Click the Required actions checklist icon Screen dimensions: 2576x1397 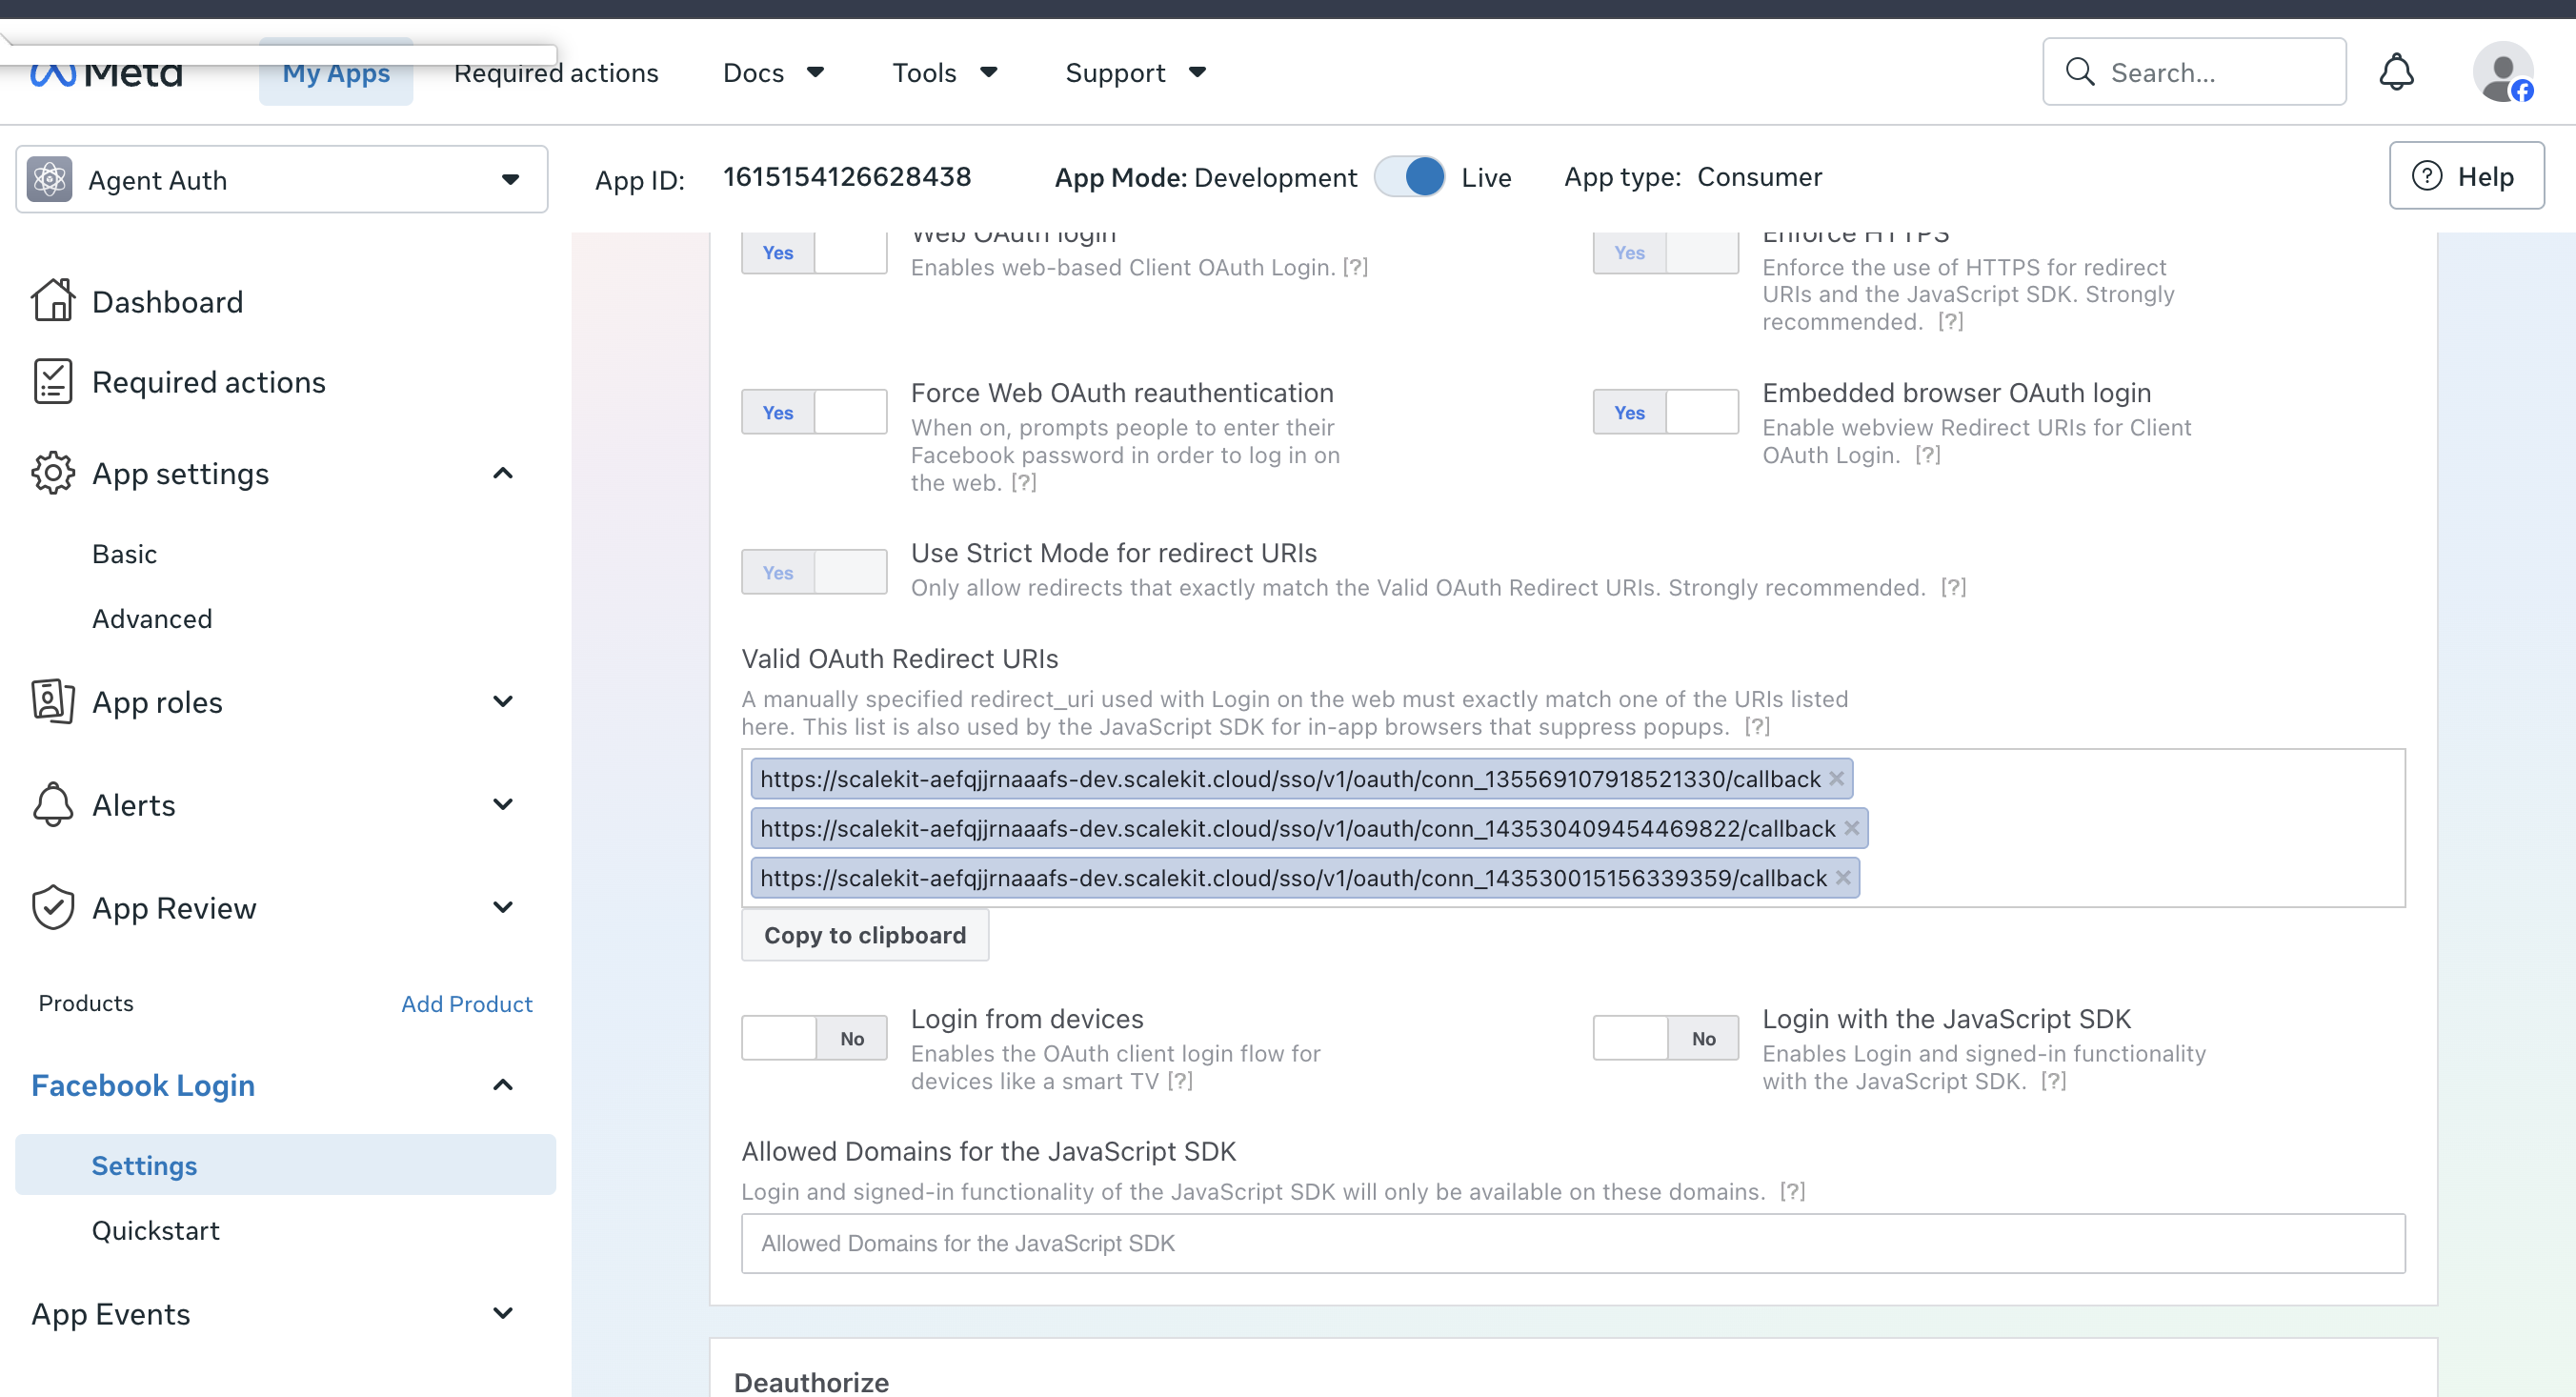click(x=52, y=381)
